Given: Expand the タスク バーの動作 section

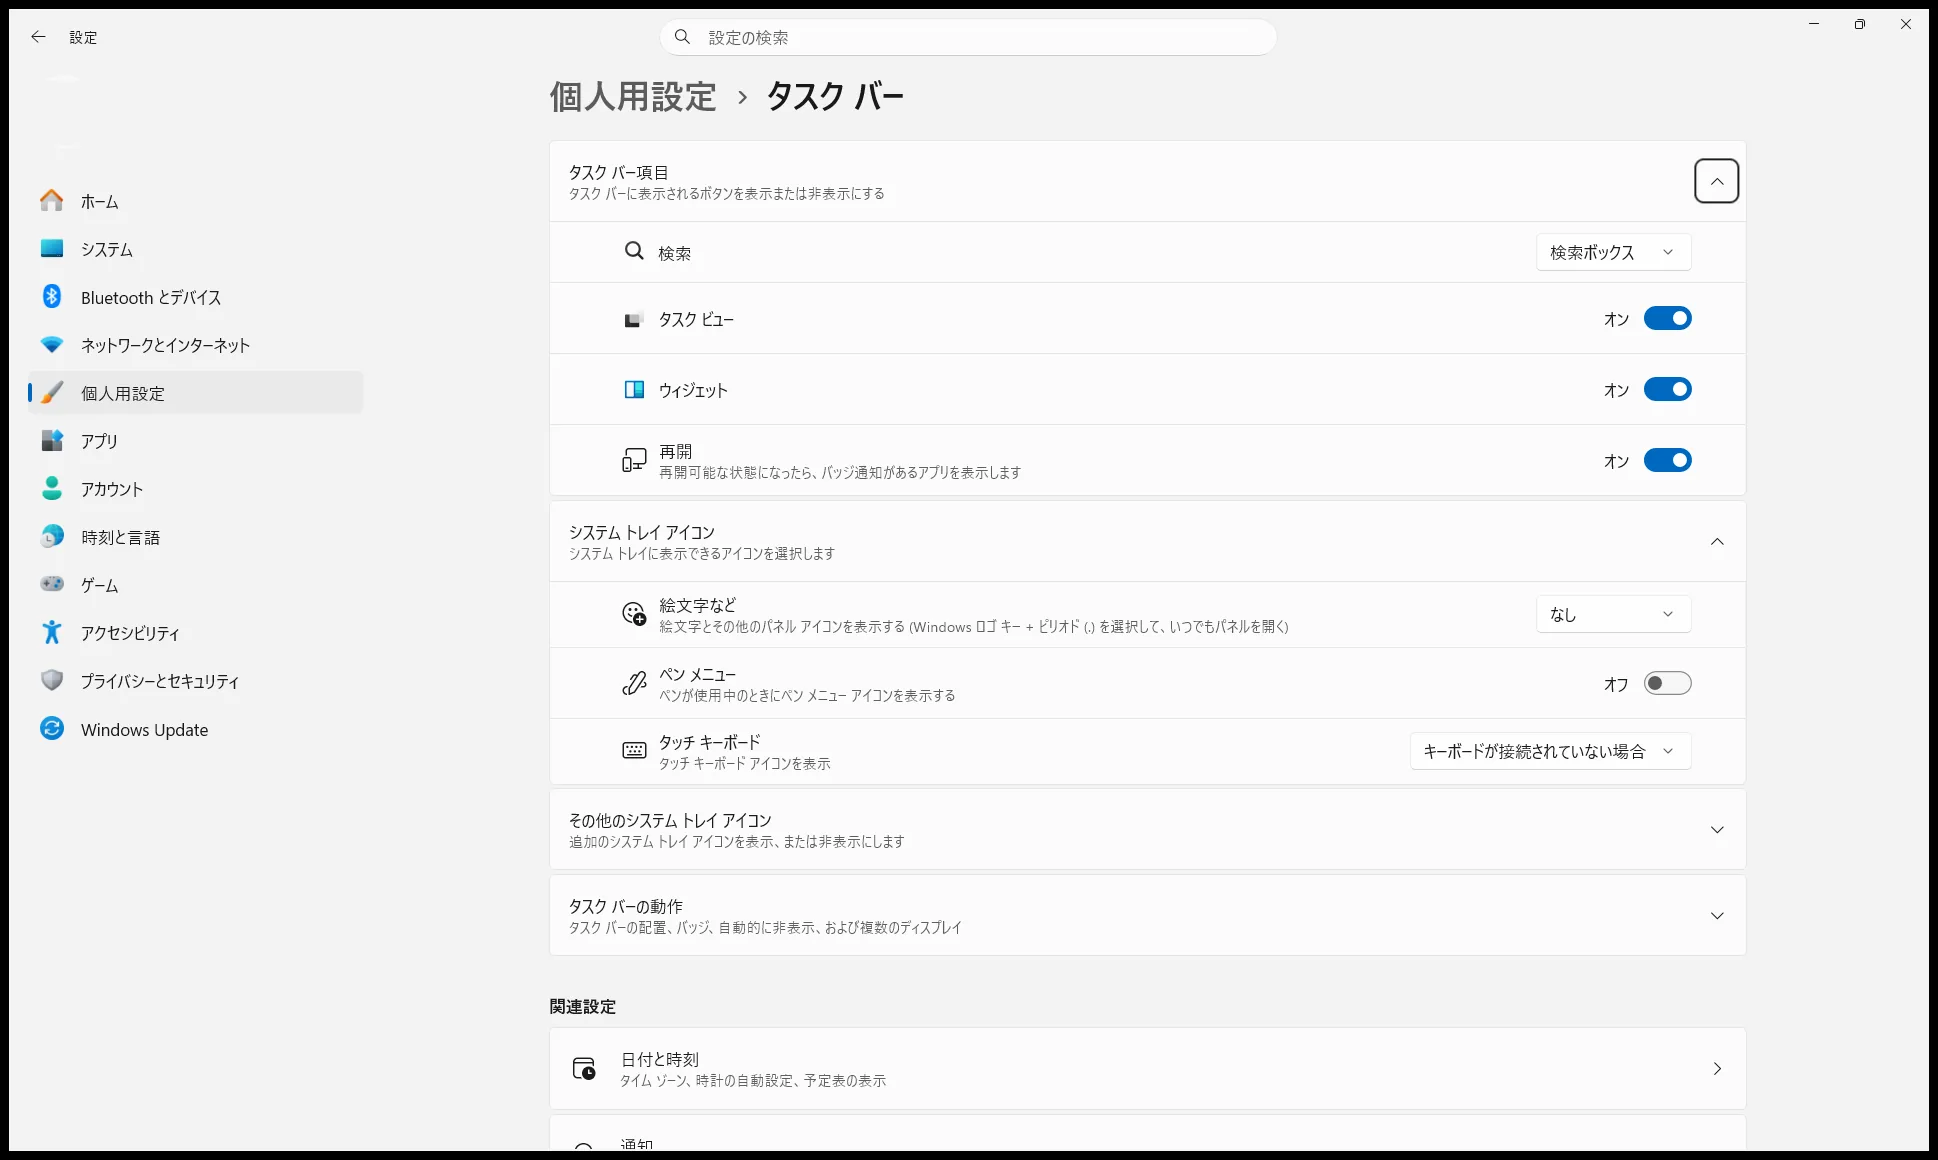Looking at the screenshot, I should (x=1716, y=915).
